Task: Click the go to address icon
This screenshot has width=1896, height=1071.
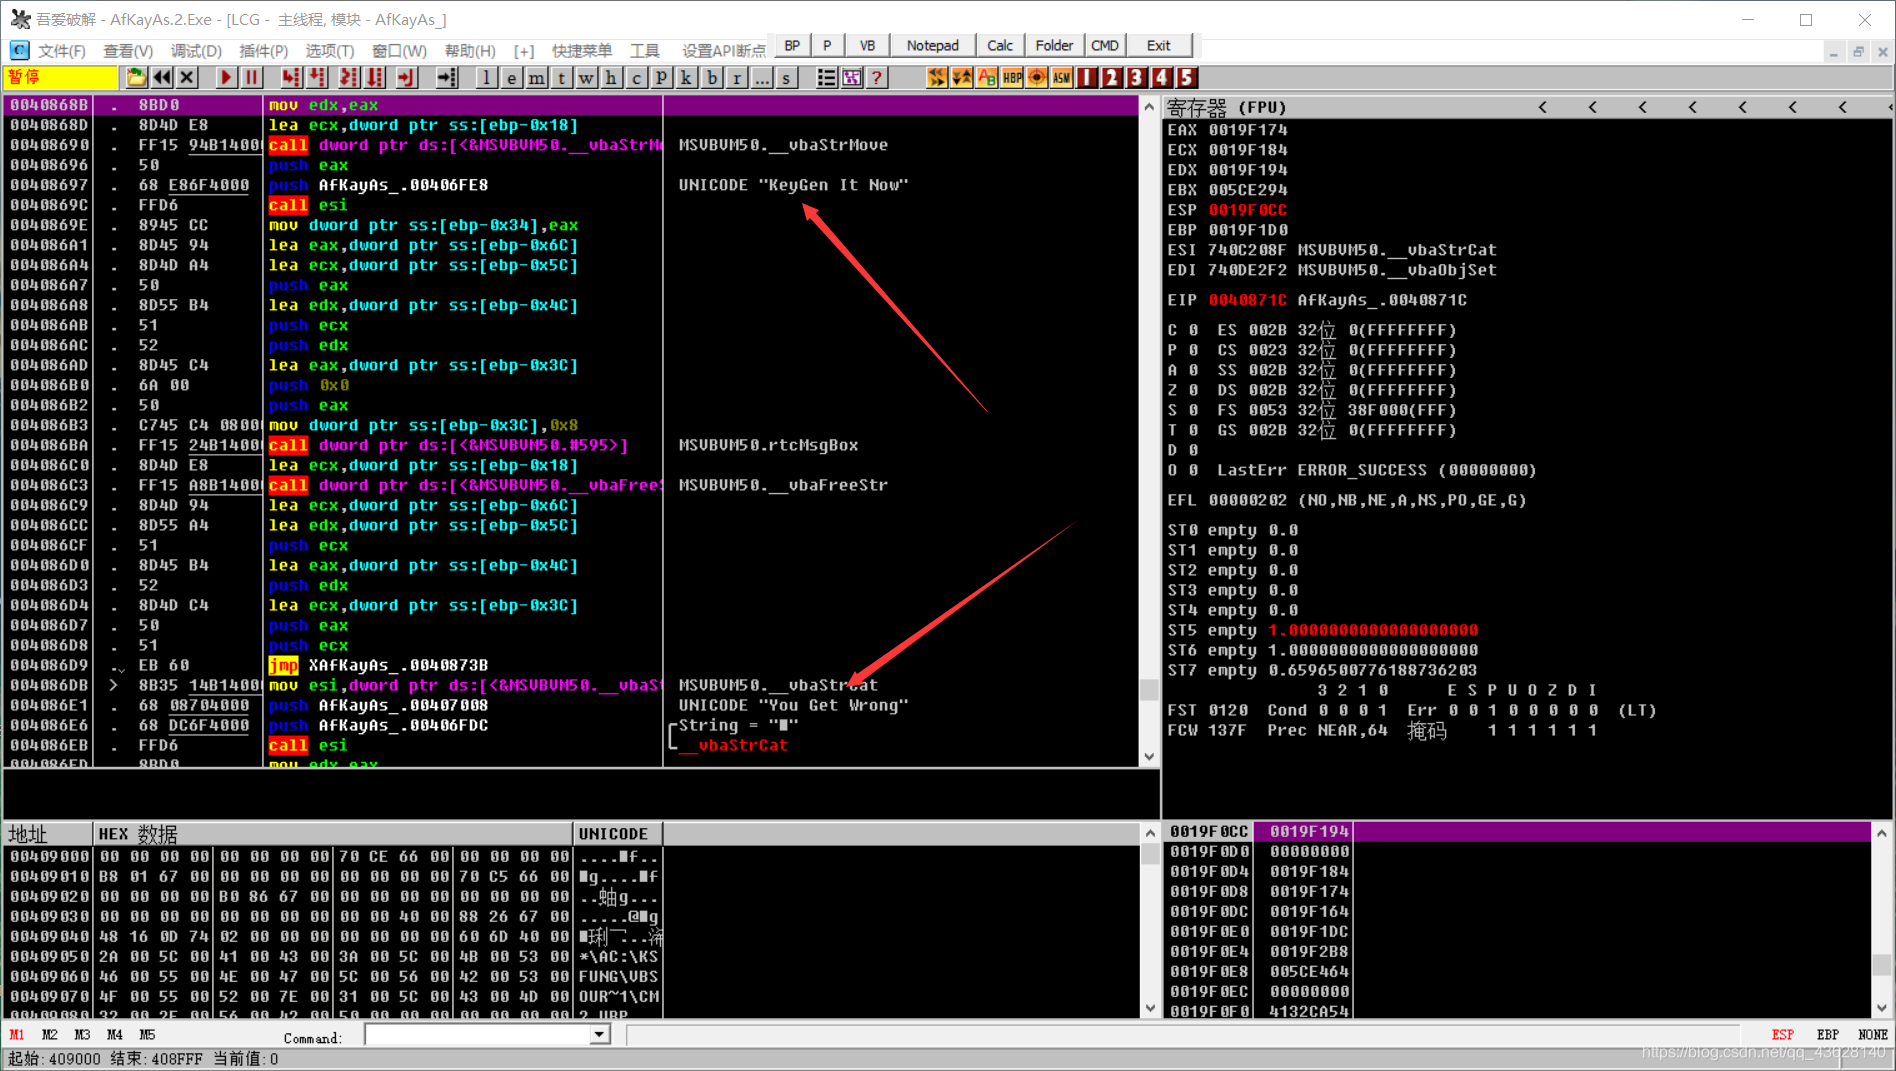Action: click(x=446, y=78)
